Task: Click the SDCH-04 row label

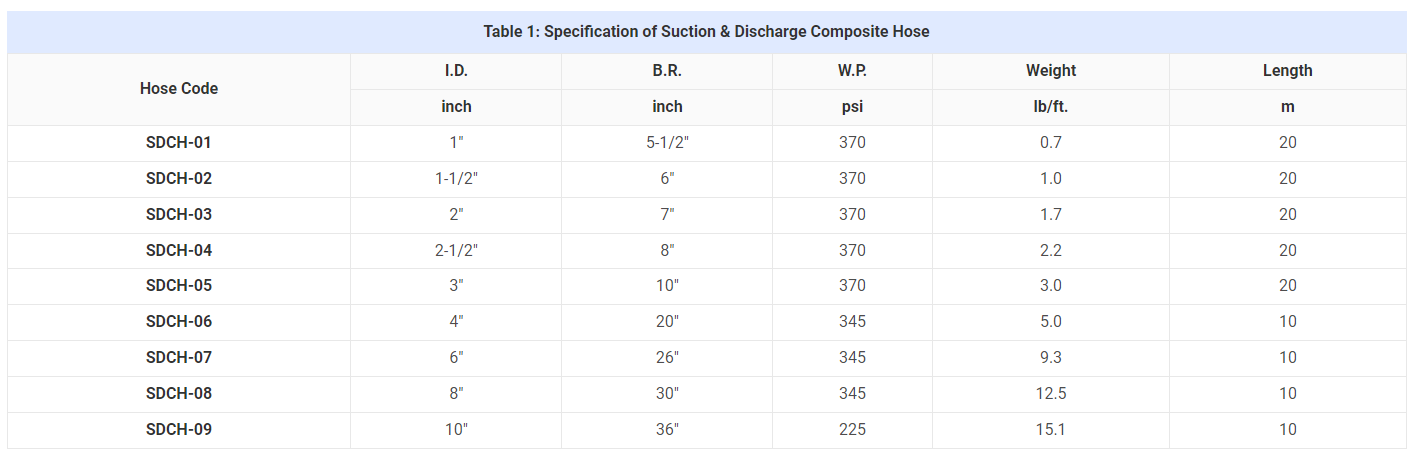Action: point(179,250)
